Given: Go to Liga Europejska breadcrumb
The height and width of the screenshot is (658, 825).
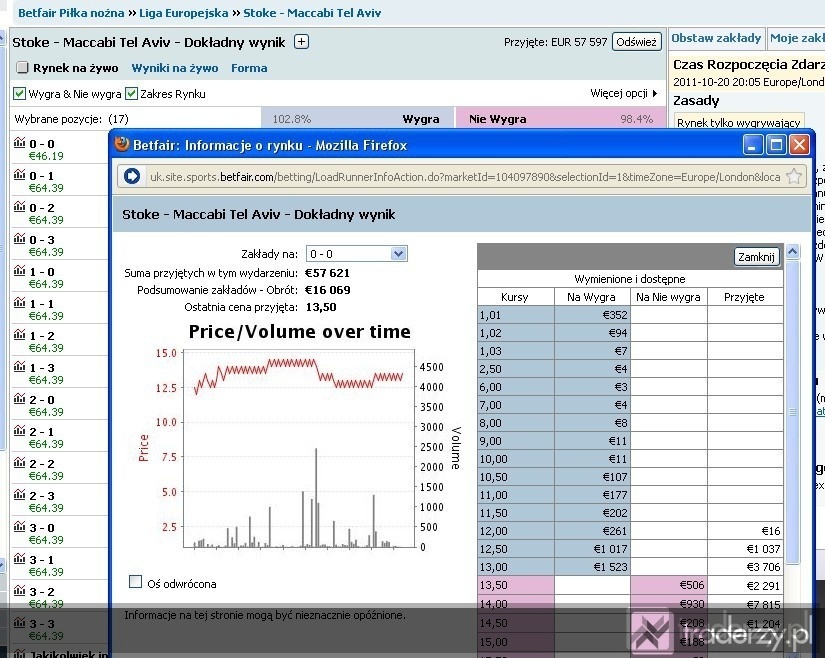Looking at the screenshot, I should (184, 13).
